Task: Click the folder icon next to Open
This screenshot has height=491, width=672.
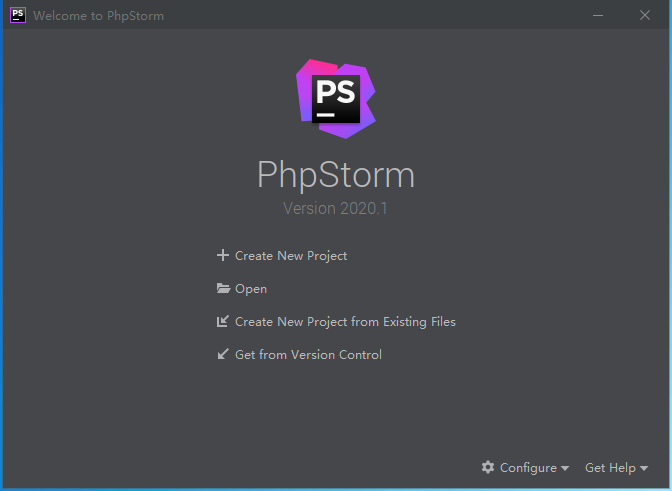Action: coord(223,288)
